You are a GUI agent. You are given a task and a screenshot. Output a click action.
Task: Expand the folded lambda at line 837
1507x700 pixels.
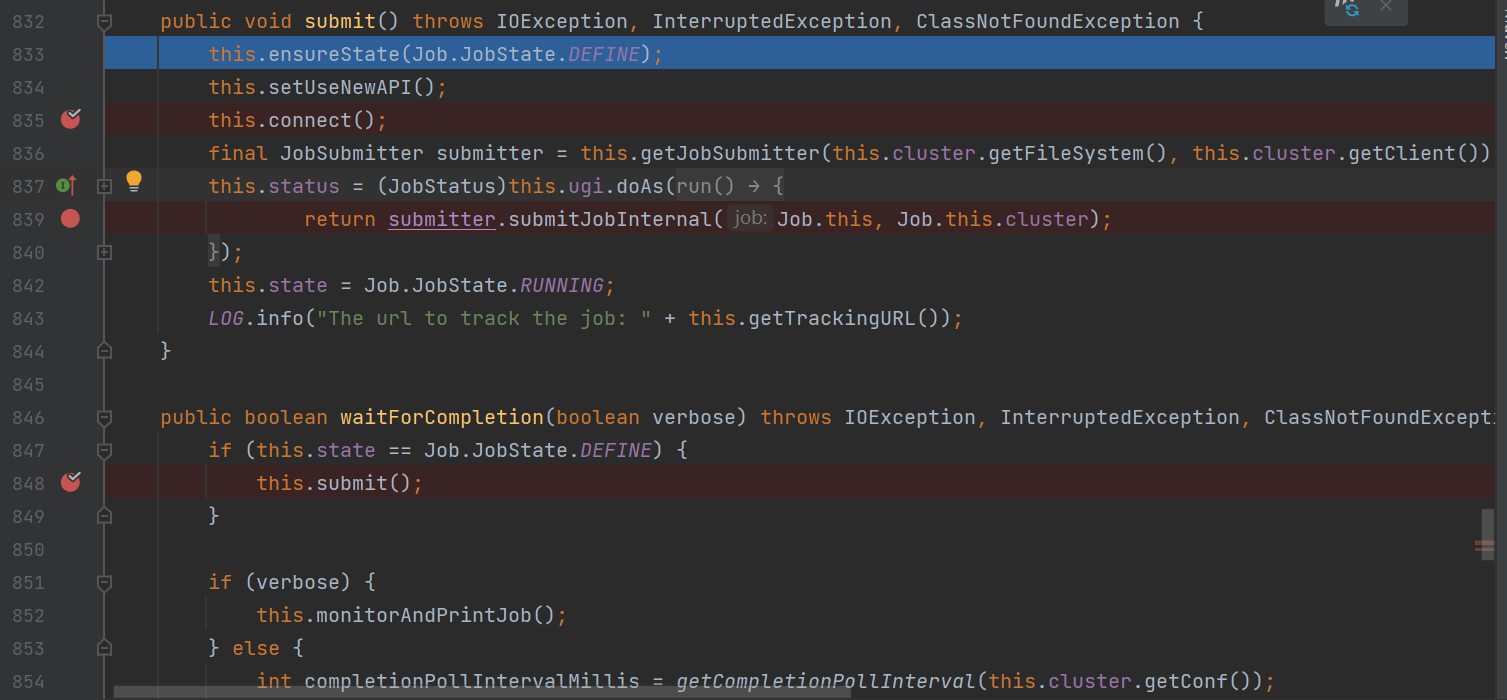click(104, 186)
